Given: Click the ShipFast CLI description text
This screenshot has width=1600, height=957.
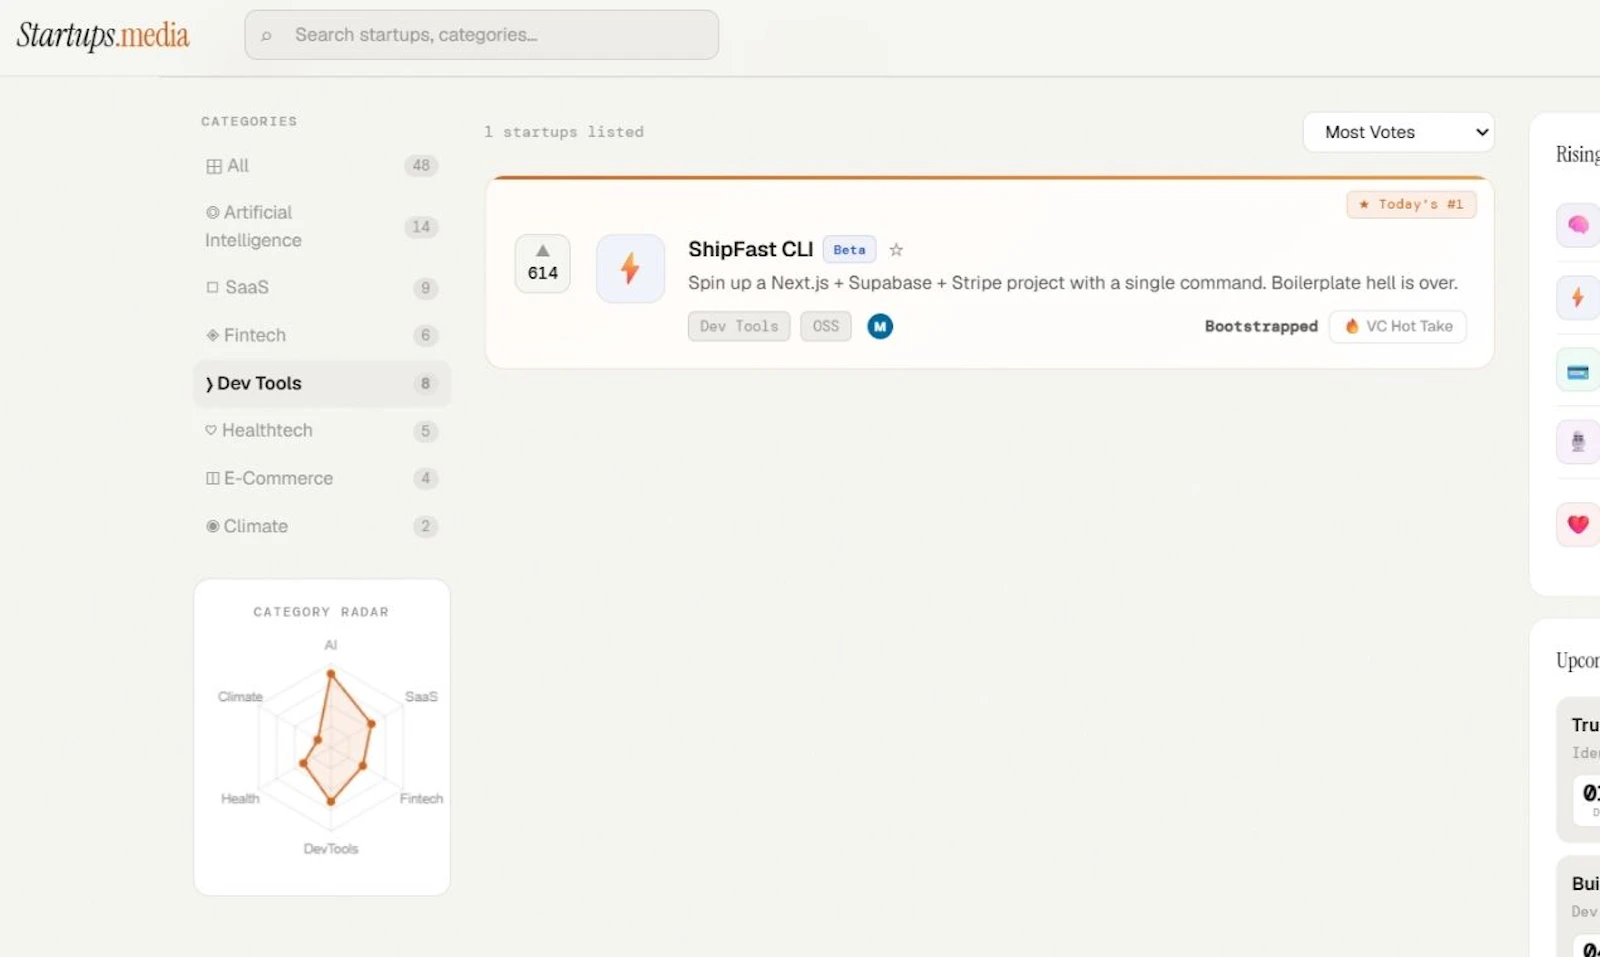Looking at the screenshot, I should coord(1073,283).
